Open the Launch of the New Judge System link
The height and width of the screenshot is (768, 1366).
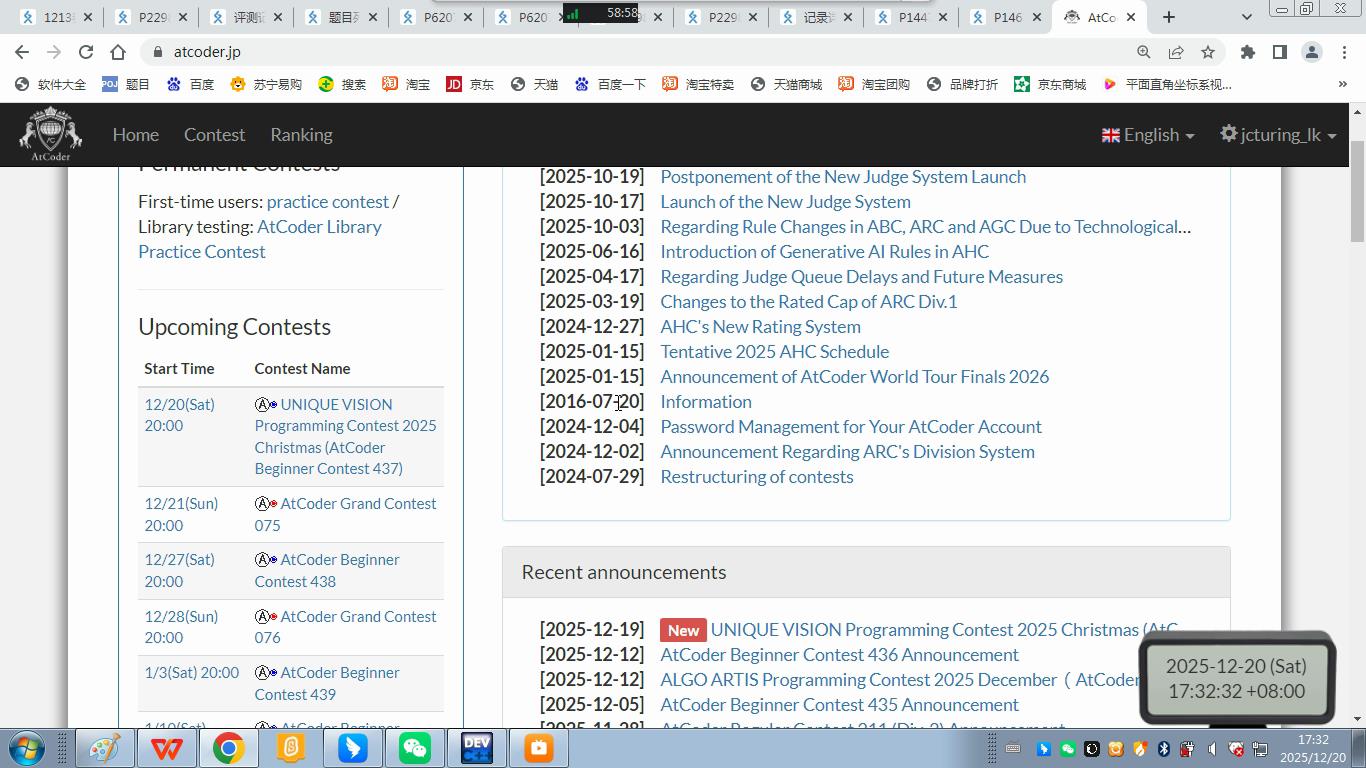[785, 202]
